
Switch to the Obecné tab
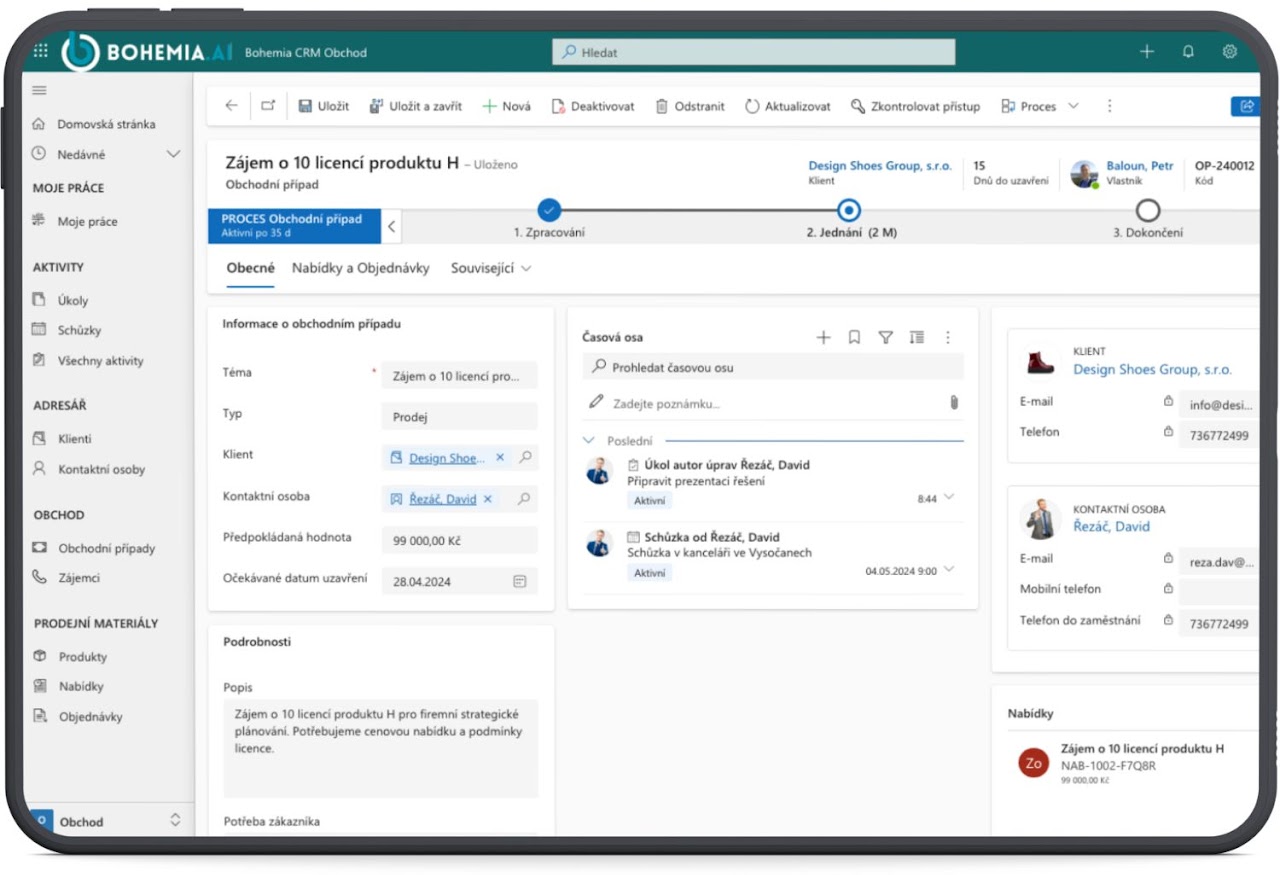(250, 268)
